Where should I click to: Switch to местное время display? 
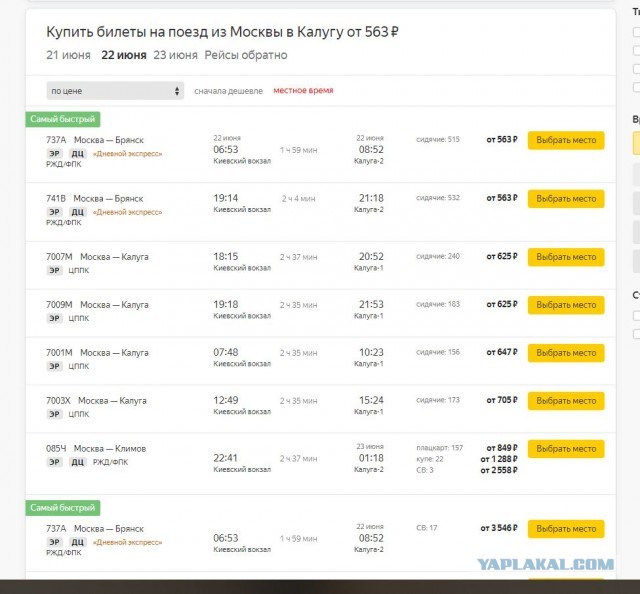[x=303, y=90]
